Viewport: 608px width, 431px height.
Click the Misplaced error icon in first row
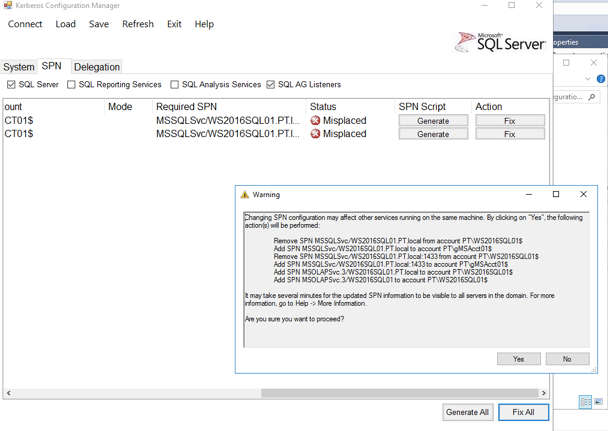click(315, 121)
